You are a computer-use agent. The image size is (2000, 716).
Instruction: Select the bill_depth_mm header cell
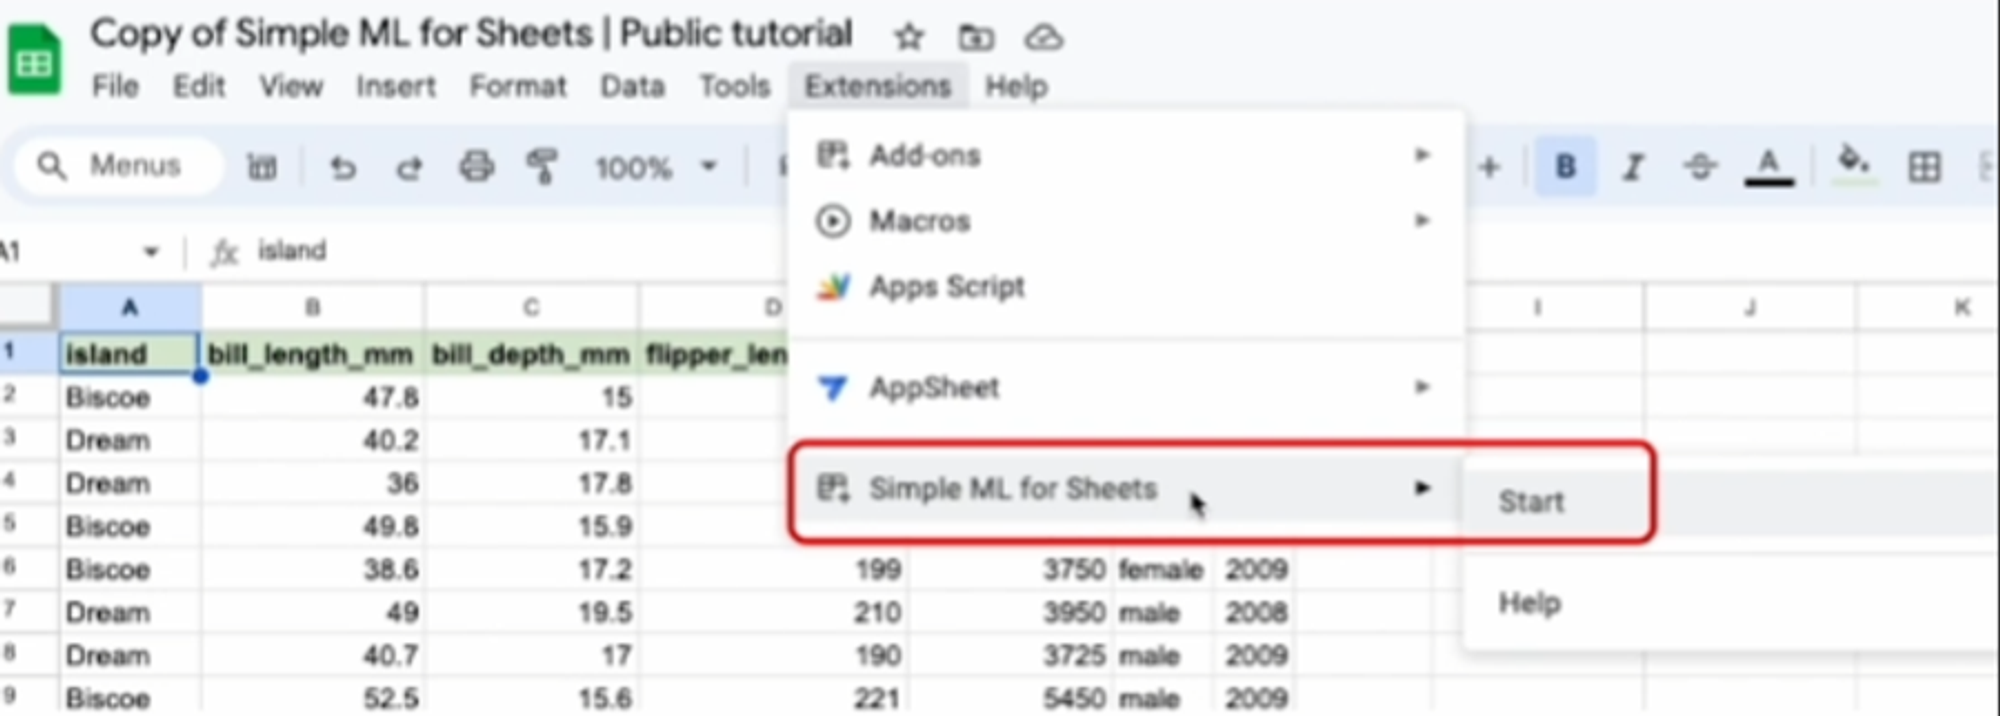(x=531, y=353)
